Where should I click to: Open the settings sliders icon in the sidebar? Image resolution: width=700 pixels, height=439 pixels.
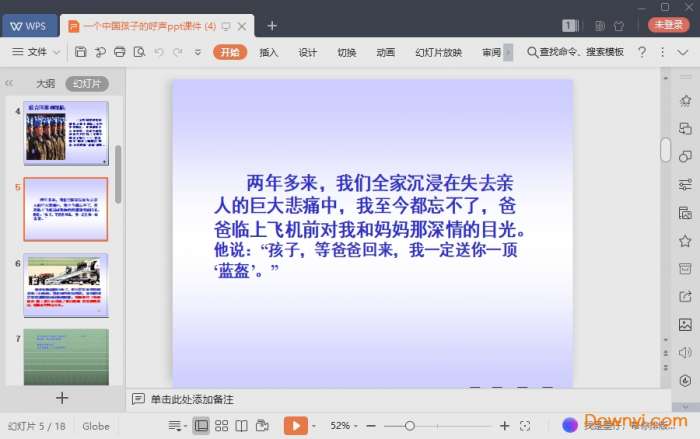point(685,184)
